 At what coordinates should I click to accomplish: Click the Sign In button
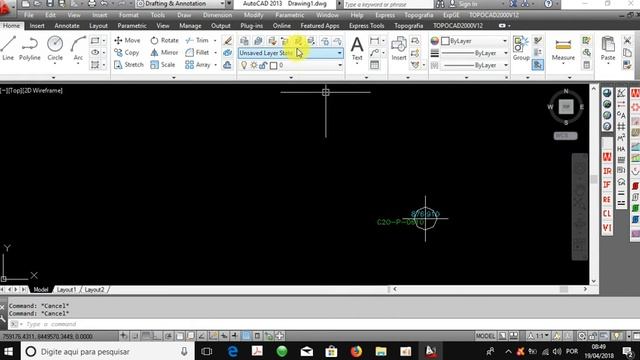pos(464,4)
